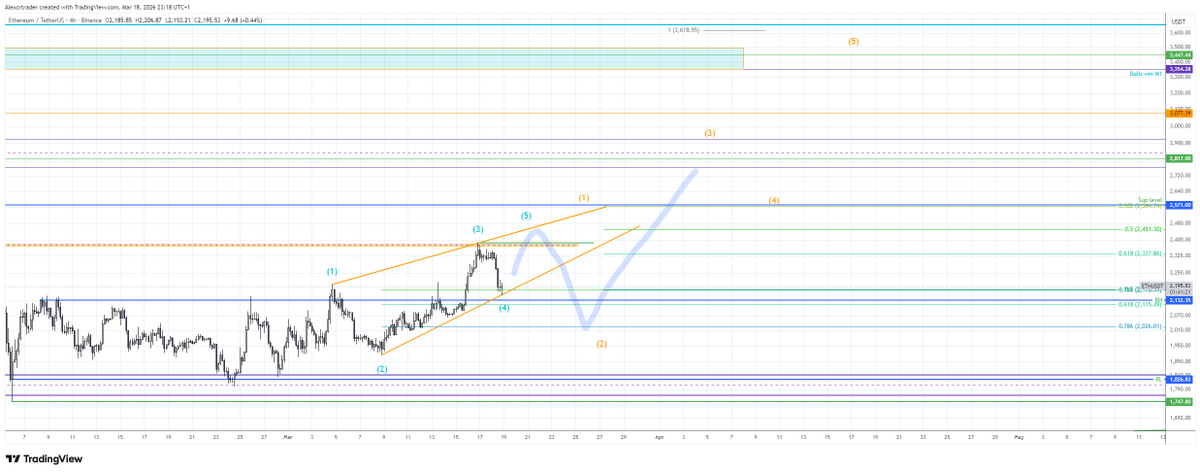Click the orange (4) wave label
The height and width of the screenshot is (473, 1200).
(774, 201)
